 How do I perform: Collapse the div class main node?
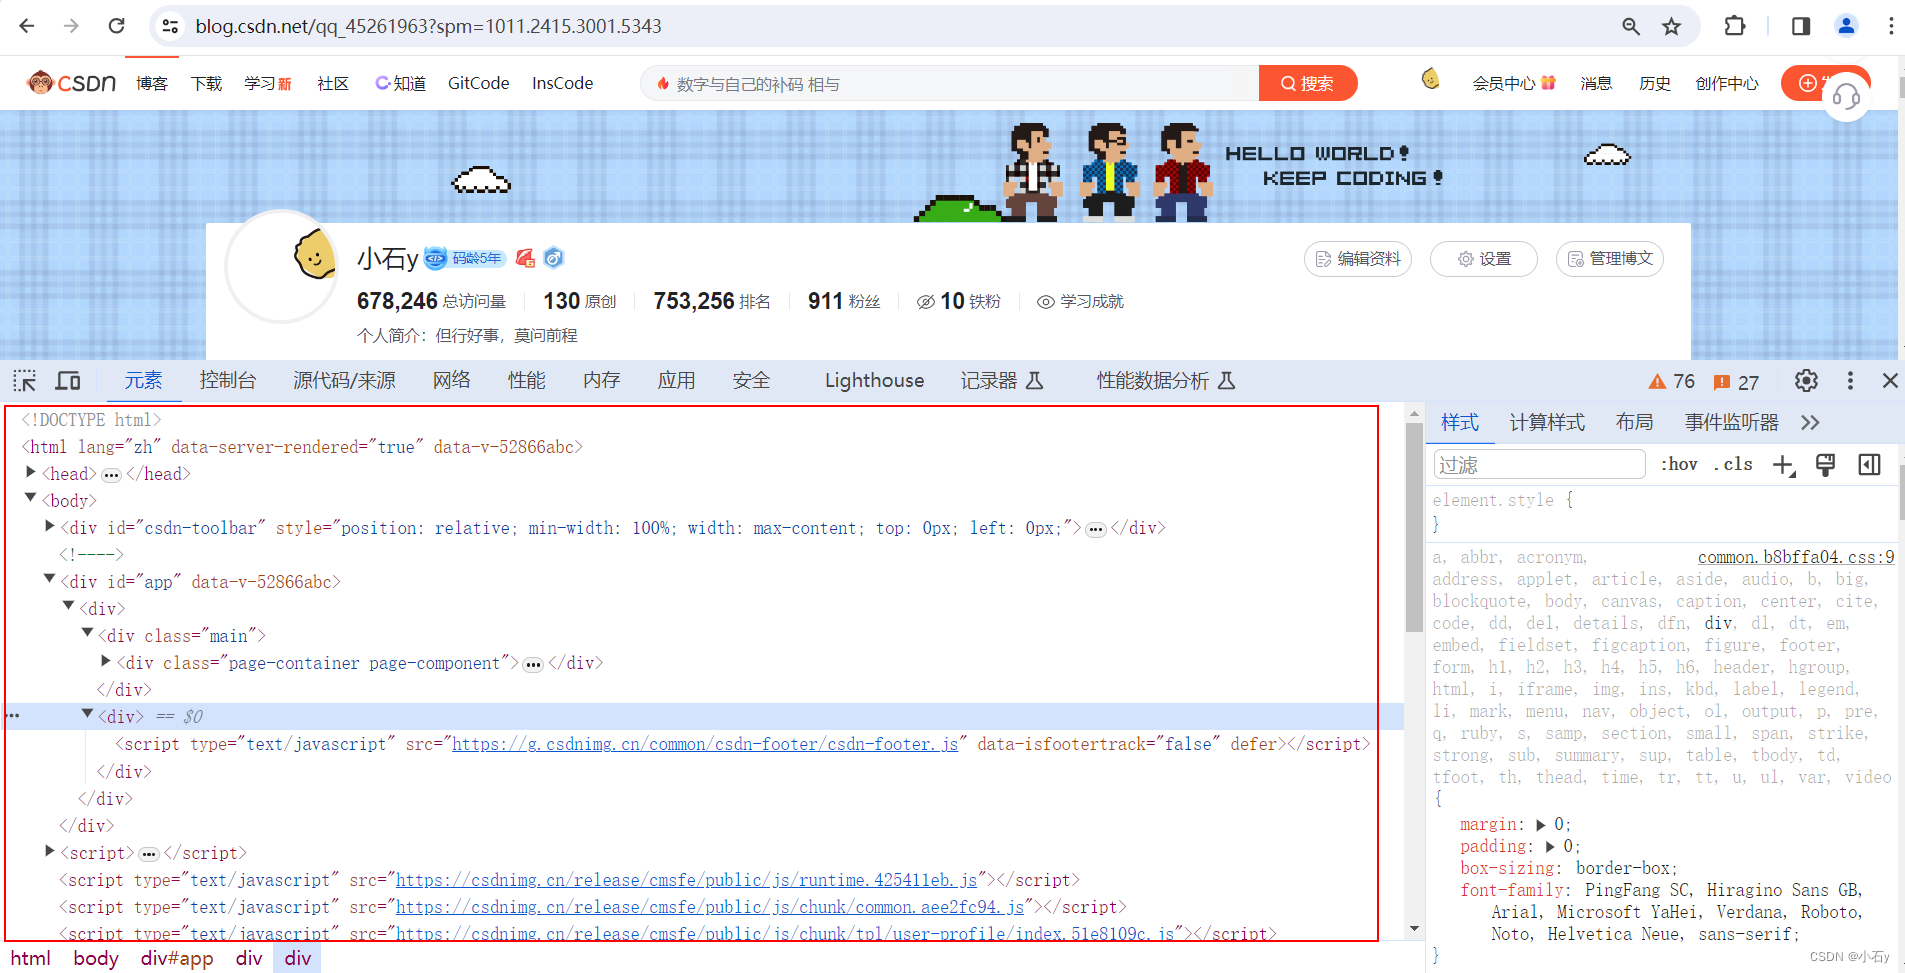(x=88, y=633)
